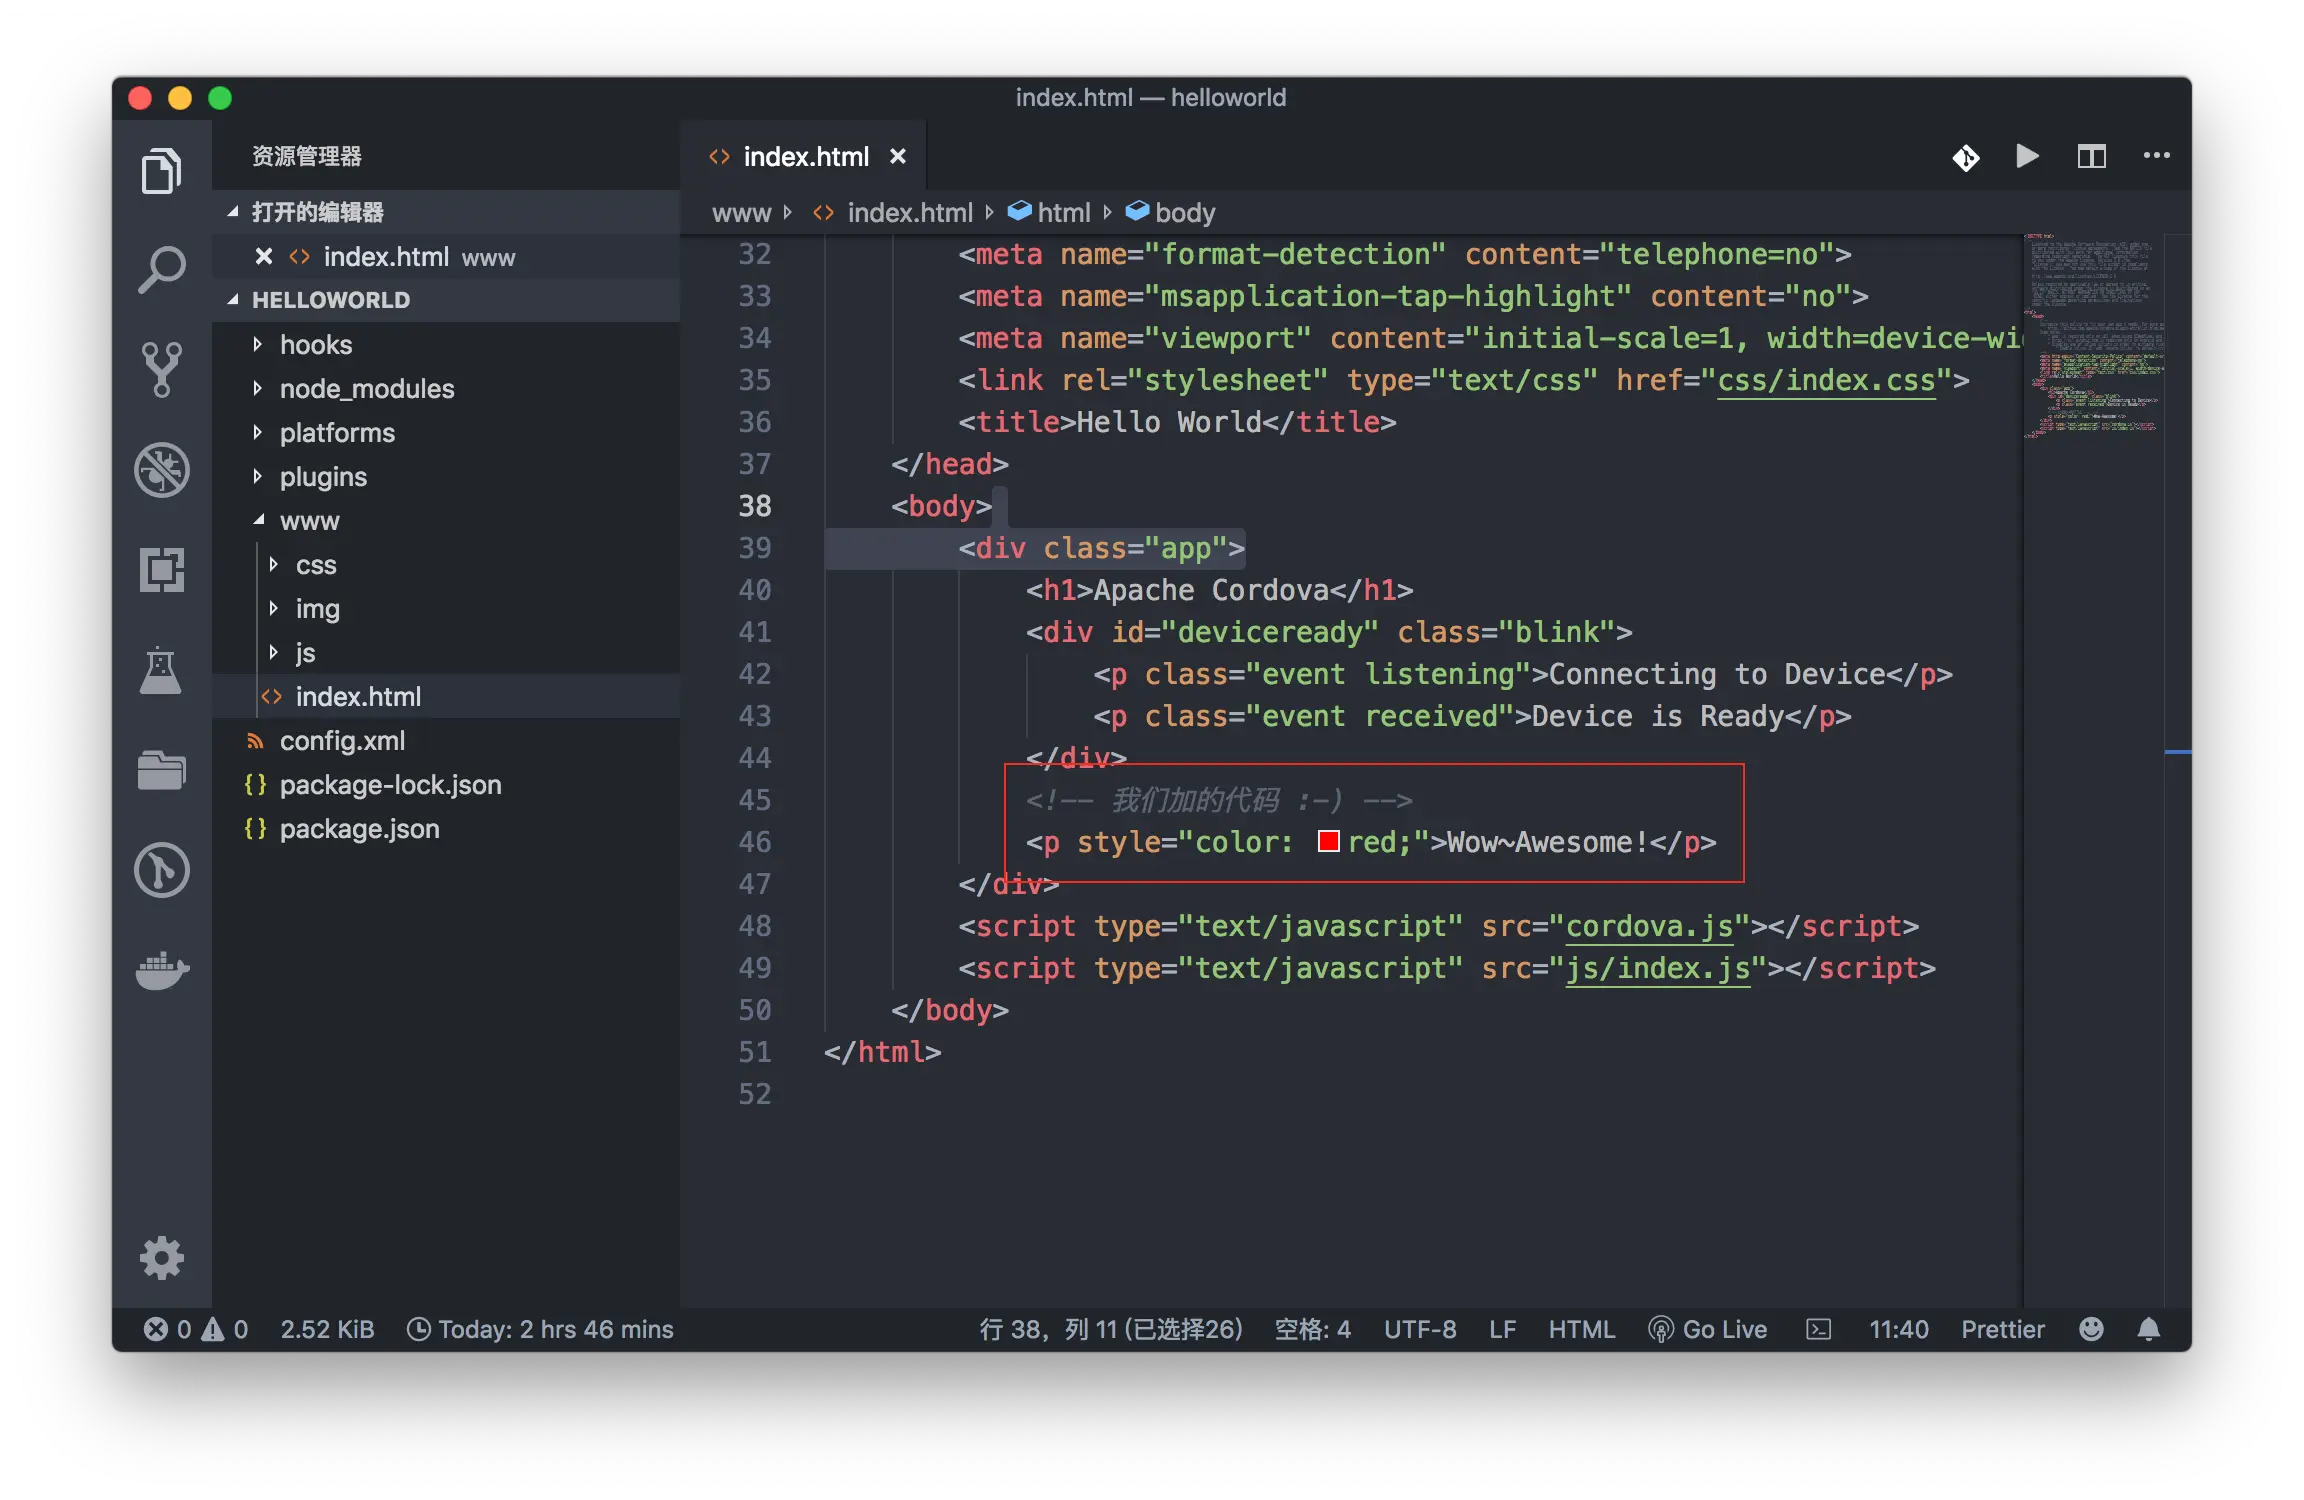Open config.xml in the file explorer
The image size is (2304, 1500).
point(342,741)
